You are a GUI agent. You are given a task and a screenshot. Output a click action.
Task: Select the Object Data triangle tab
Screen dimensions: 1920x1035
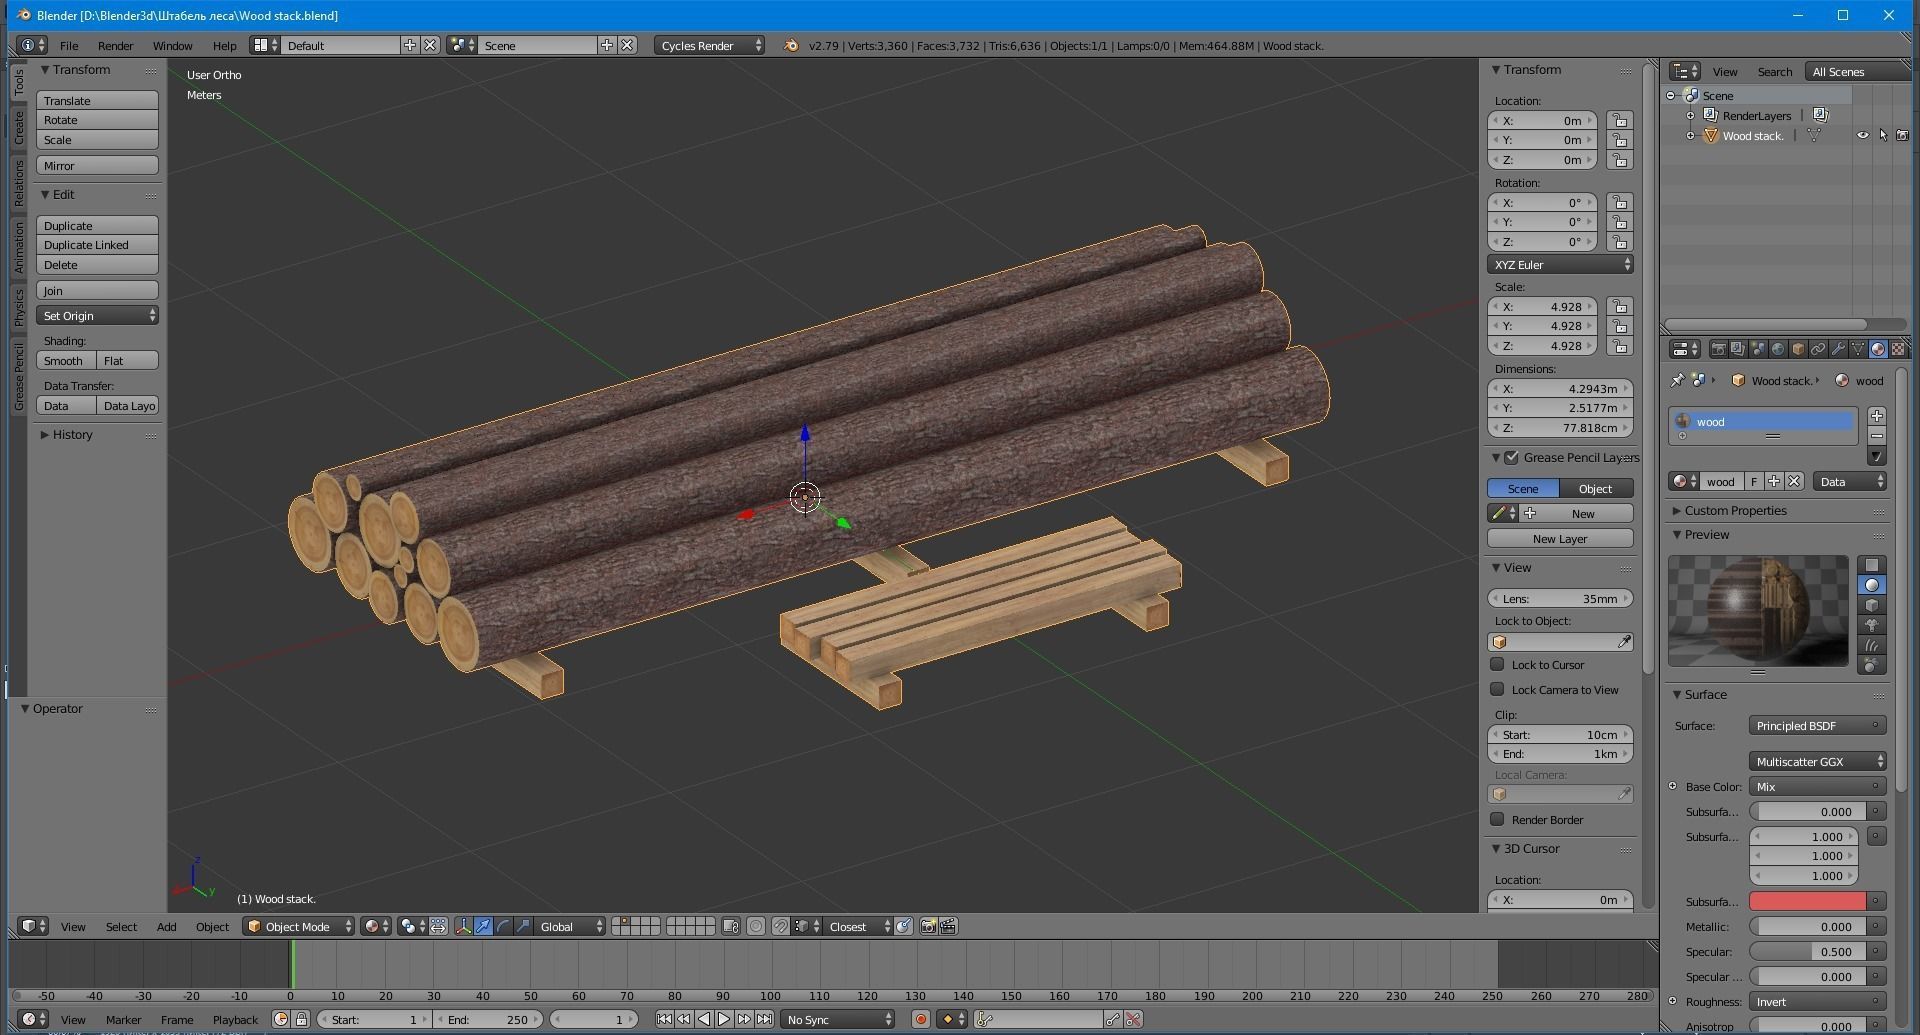coord(1857,348)
